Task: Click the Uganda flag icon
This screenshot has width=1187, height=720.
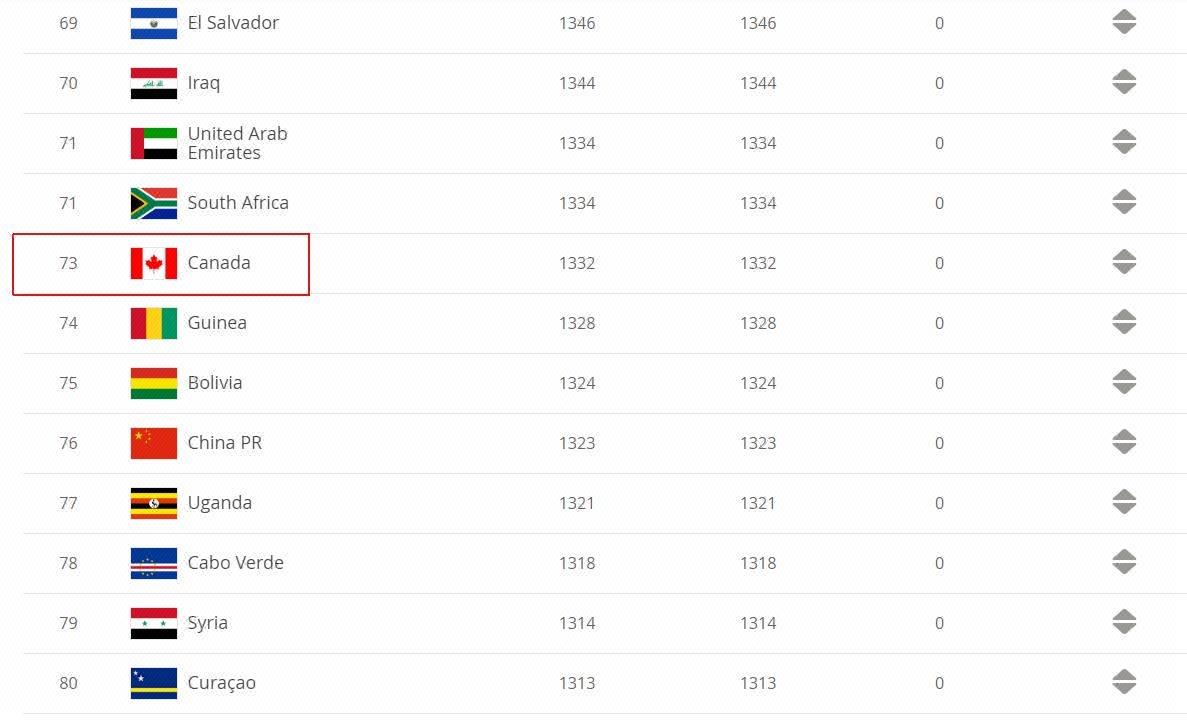Action: click(153, 503)
